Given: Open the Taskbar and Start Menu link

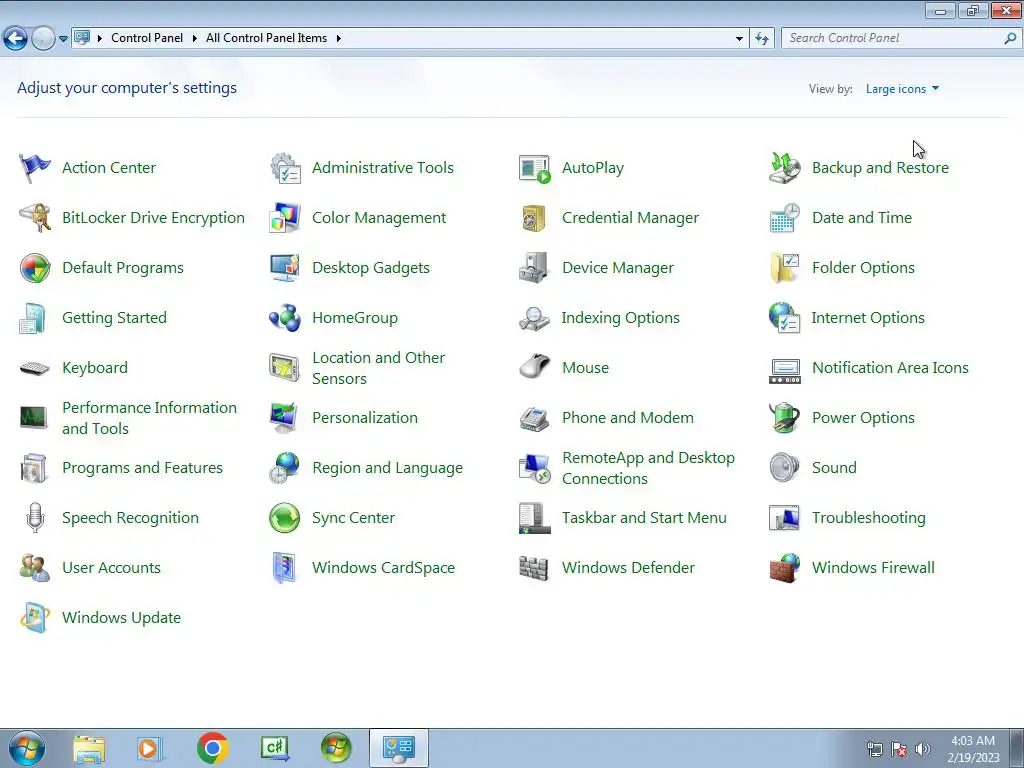Looking at the screenshot, I should 644,518.
